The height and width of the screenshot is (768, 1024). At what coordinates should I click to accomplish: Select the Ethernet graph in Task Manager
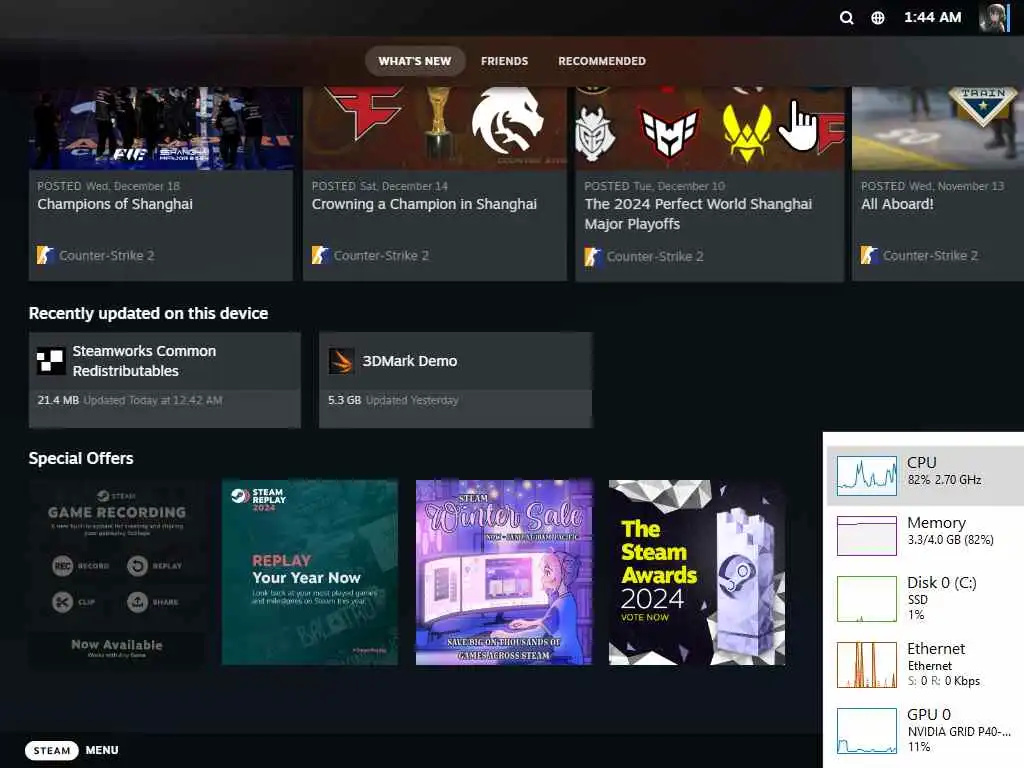point(867,665)
